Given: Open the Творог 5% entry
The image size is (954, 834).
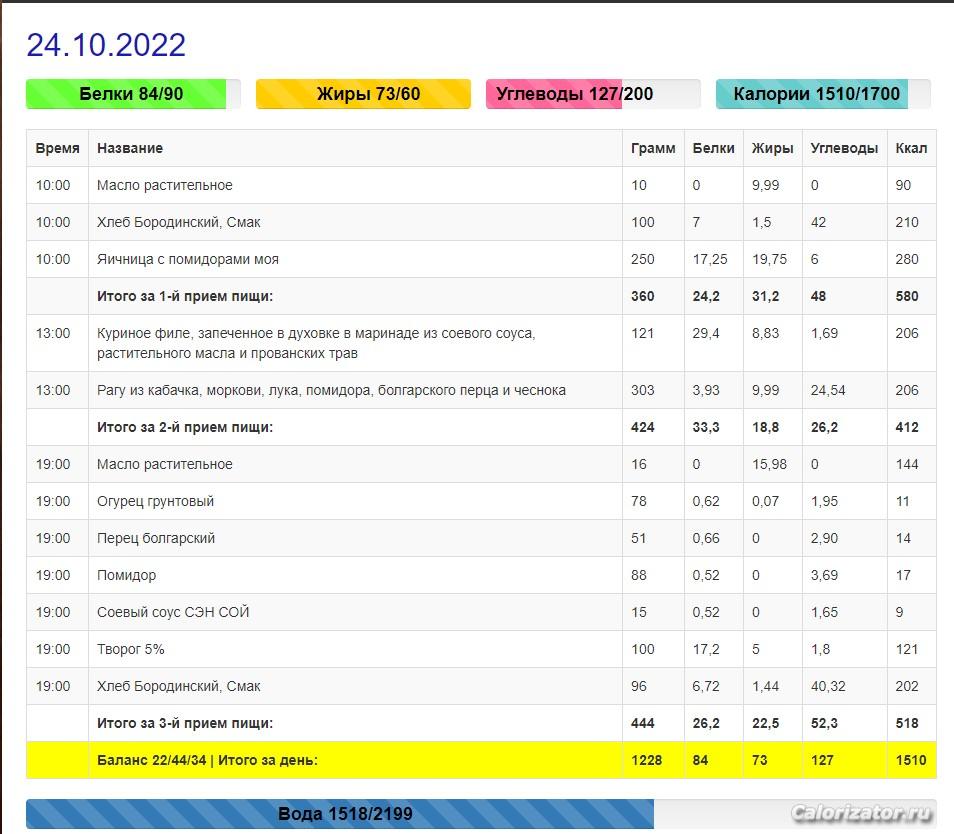Looking at the screenshot, I should 131,649.
